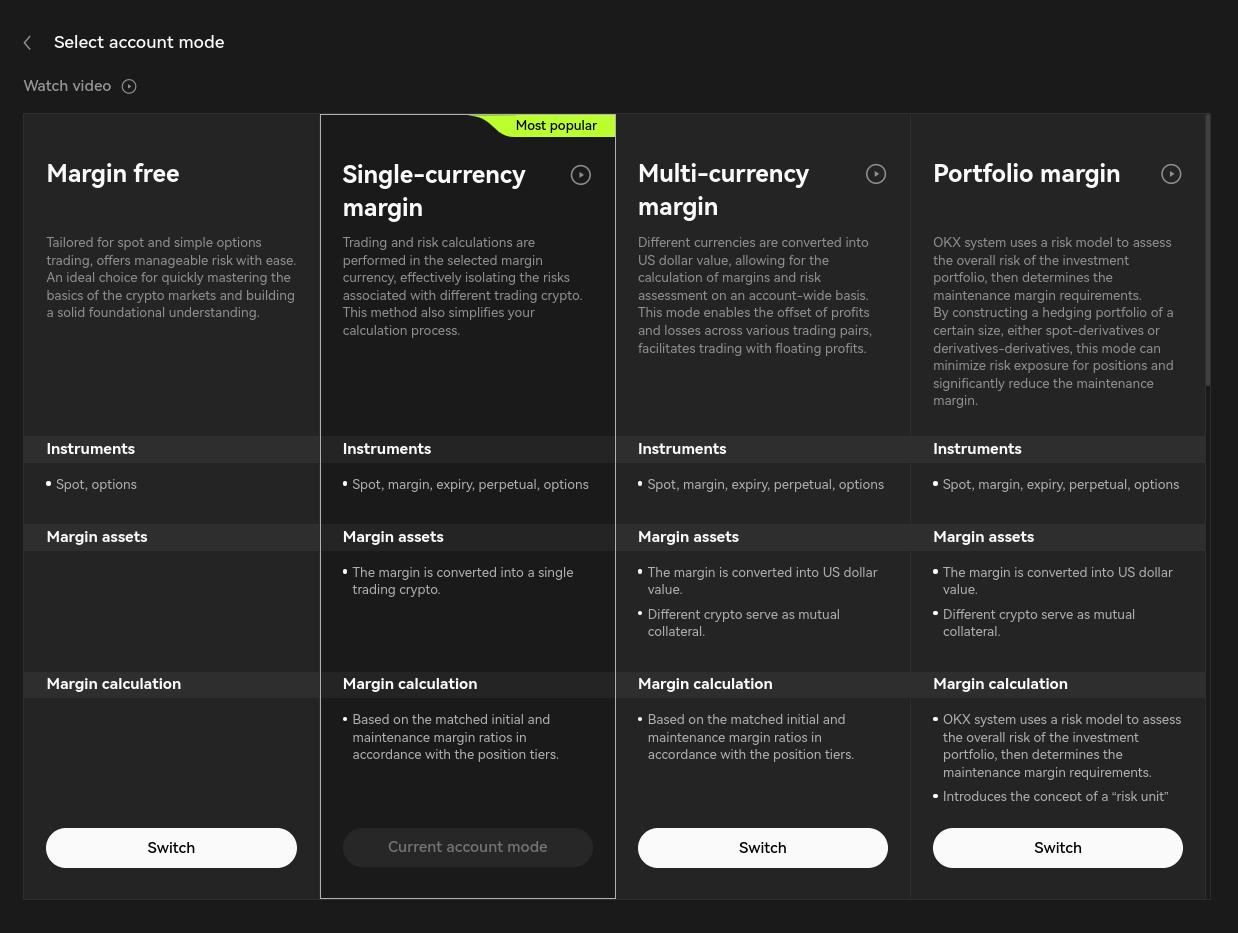
Task: Click the back arrow to leave account mode selection
Action: click(26, 42)
